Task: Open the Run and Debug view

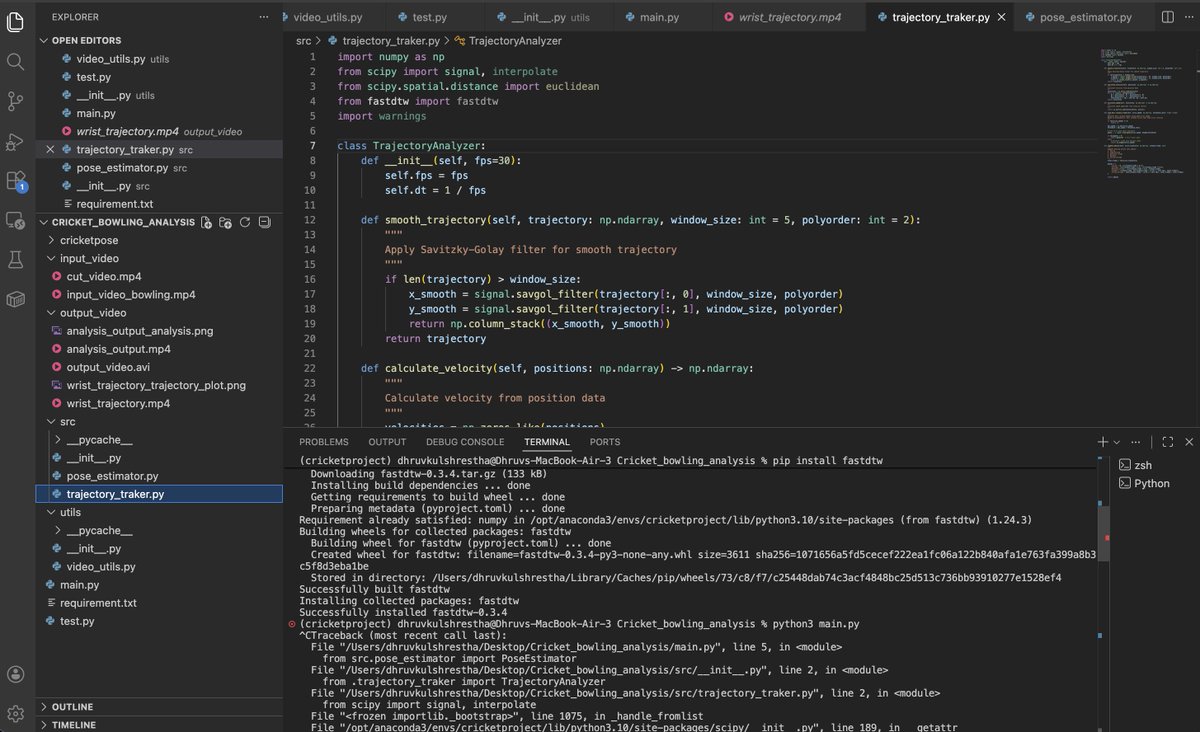Action: point(16,141)
